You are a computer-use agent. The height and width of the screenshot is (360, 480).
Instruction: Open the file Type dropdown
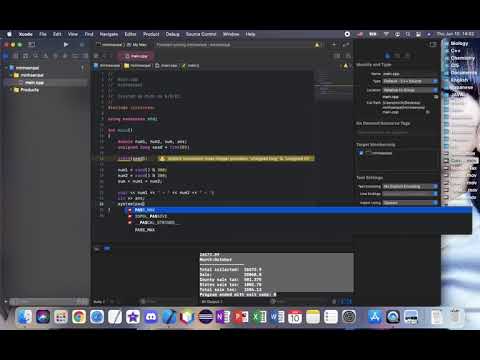[x=410, y=81]
